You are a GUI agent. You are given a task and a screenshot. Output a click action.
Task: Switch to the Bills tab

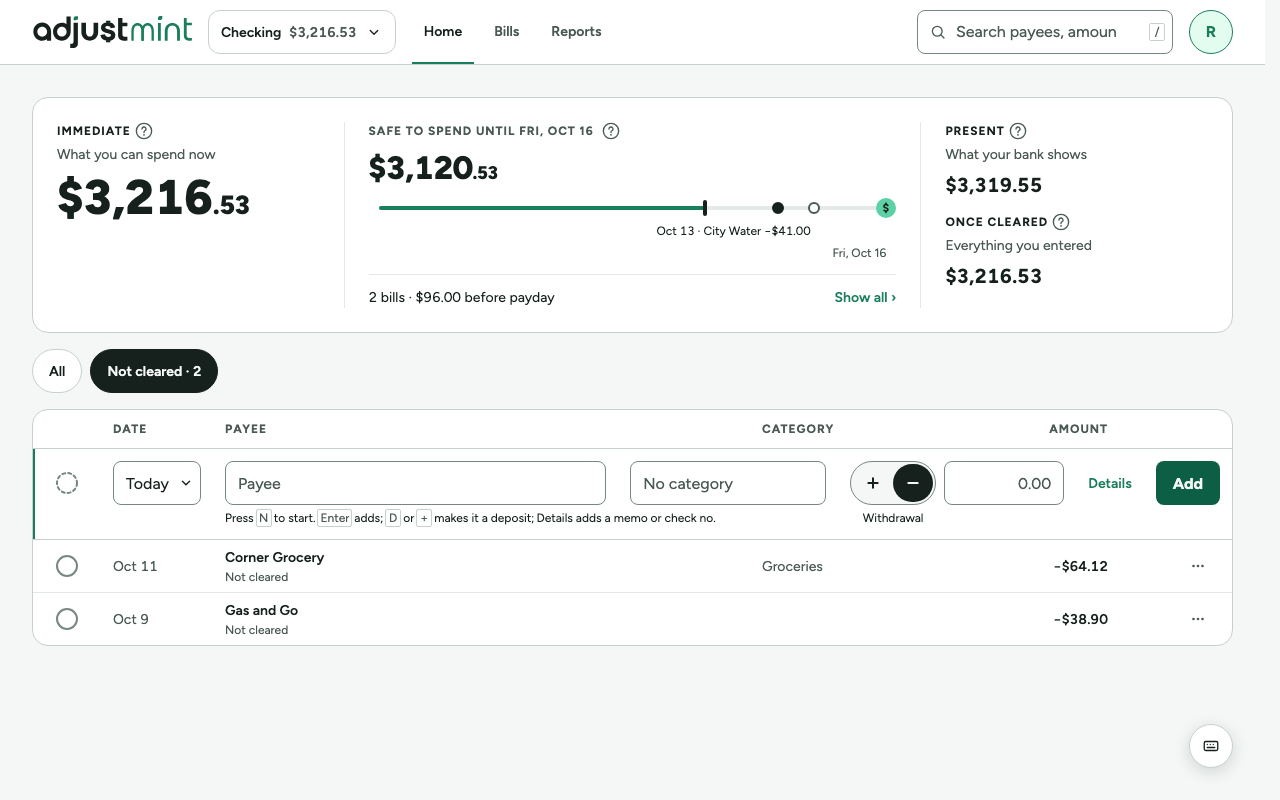(x=507, y=32)
